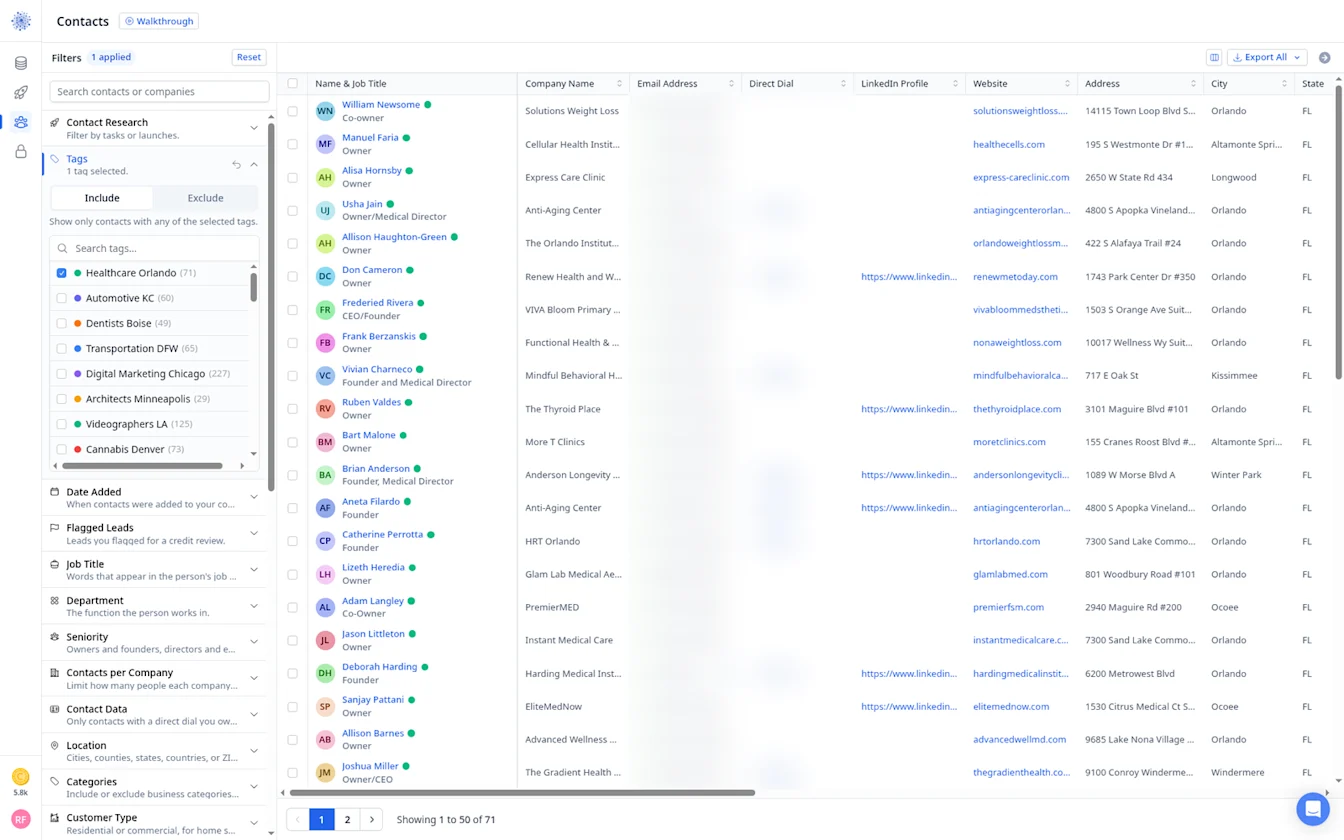This screenshot has width=1344, height=840.
Task: Reset all applied filters
Action: (x=249, y=58)
